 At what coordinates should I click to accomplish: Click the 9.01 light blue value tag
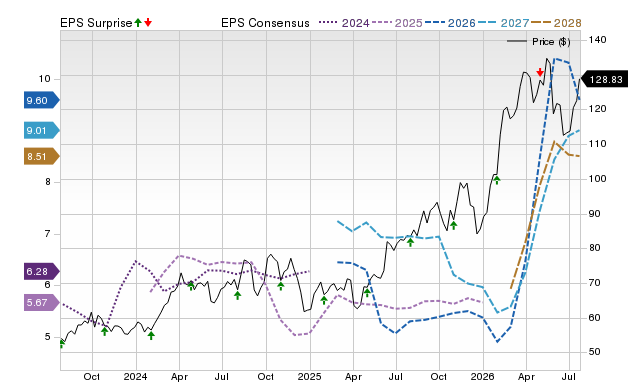pos(42,131)
